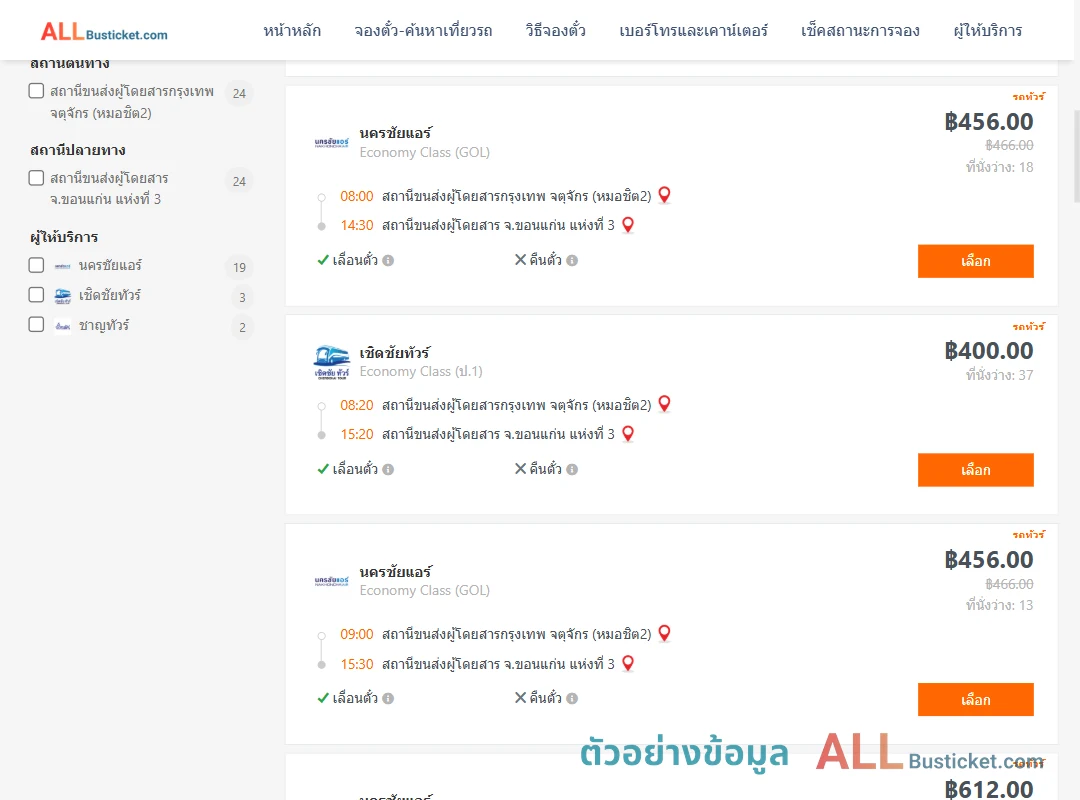Click the 09:00 departure time

click(x=357, y=634)
